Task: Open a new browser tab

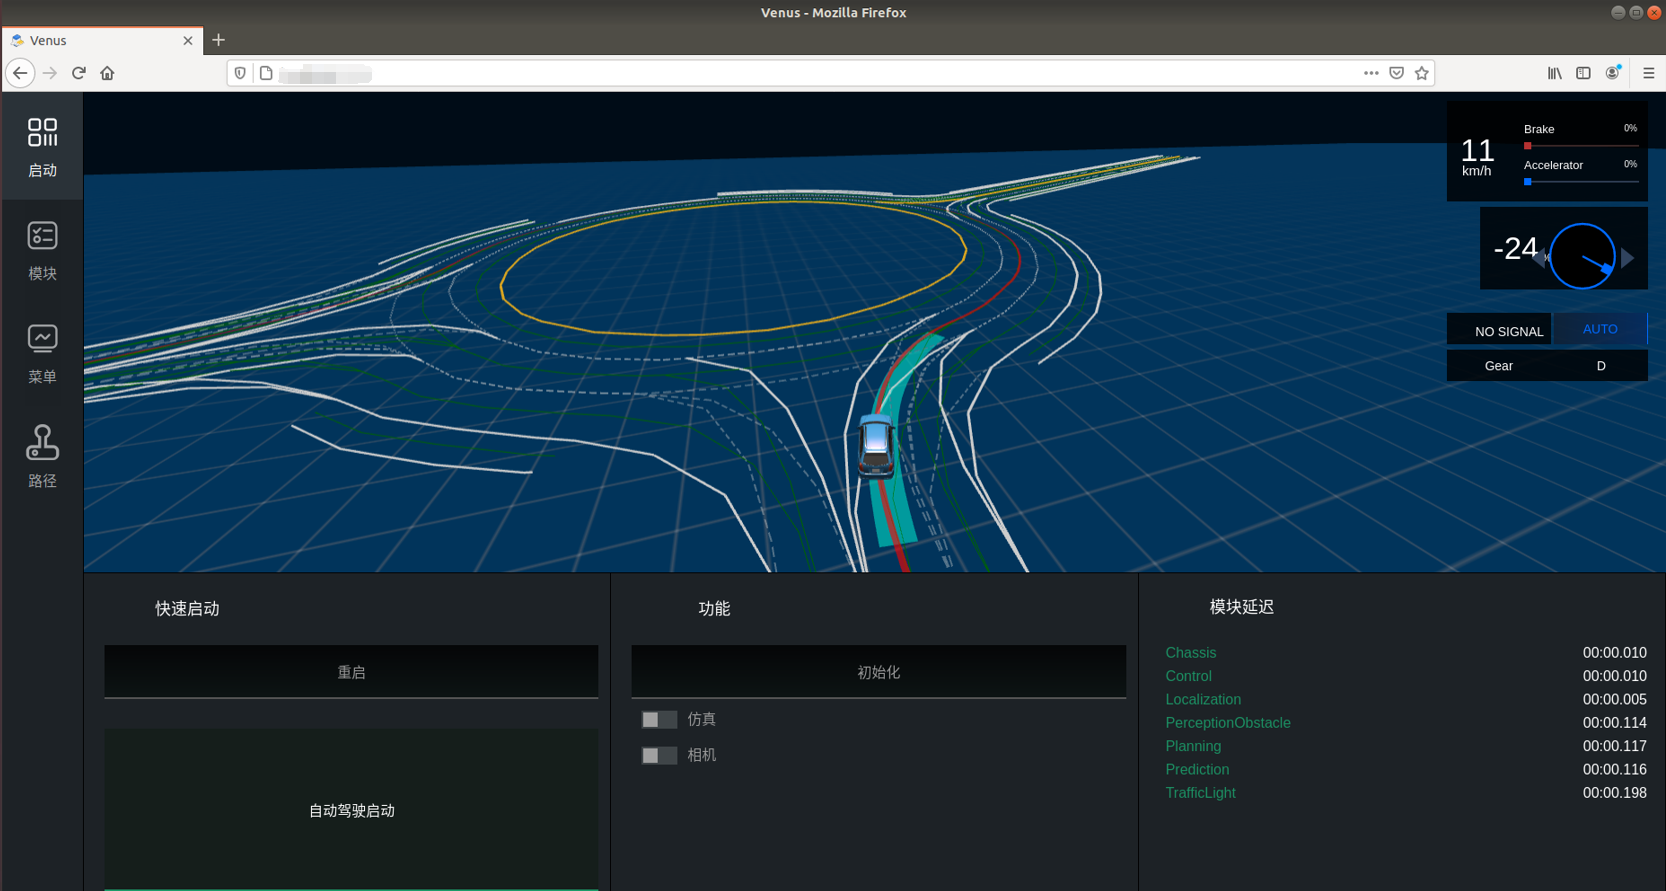Action: 219,40
